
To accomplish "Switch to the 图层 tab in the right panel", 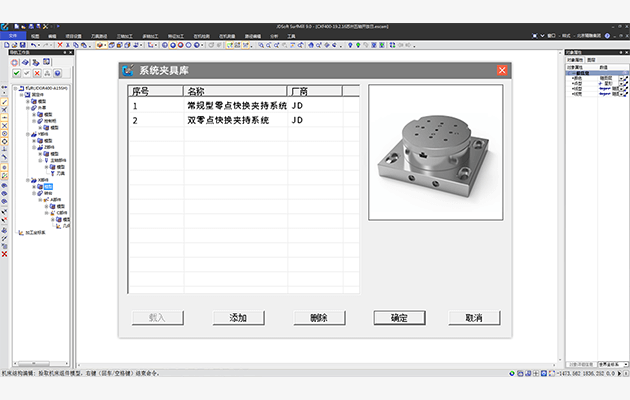I will pyautogui.click(x=591, y=60).
